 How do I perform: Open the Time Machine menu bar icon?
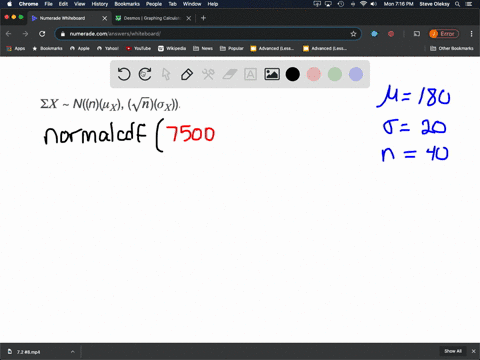tap(341, 4)
